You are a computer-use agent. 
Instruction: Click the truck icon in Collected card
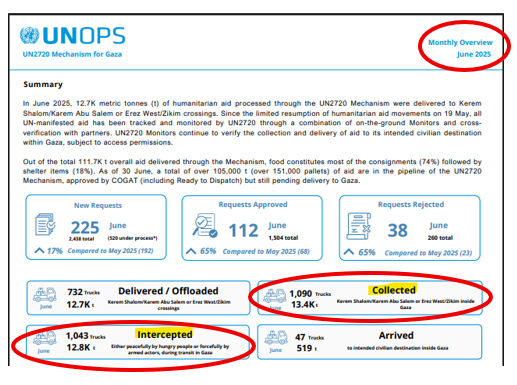pyautogui.click(x=275, y=296)
